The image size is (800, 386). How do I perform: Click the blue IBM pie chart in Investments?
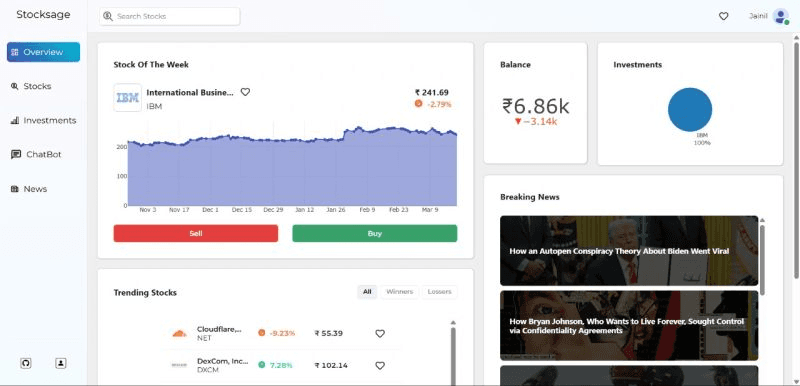pos(690,110)
